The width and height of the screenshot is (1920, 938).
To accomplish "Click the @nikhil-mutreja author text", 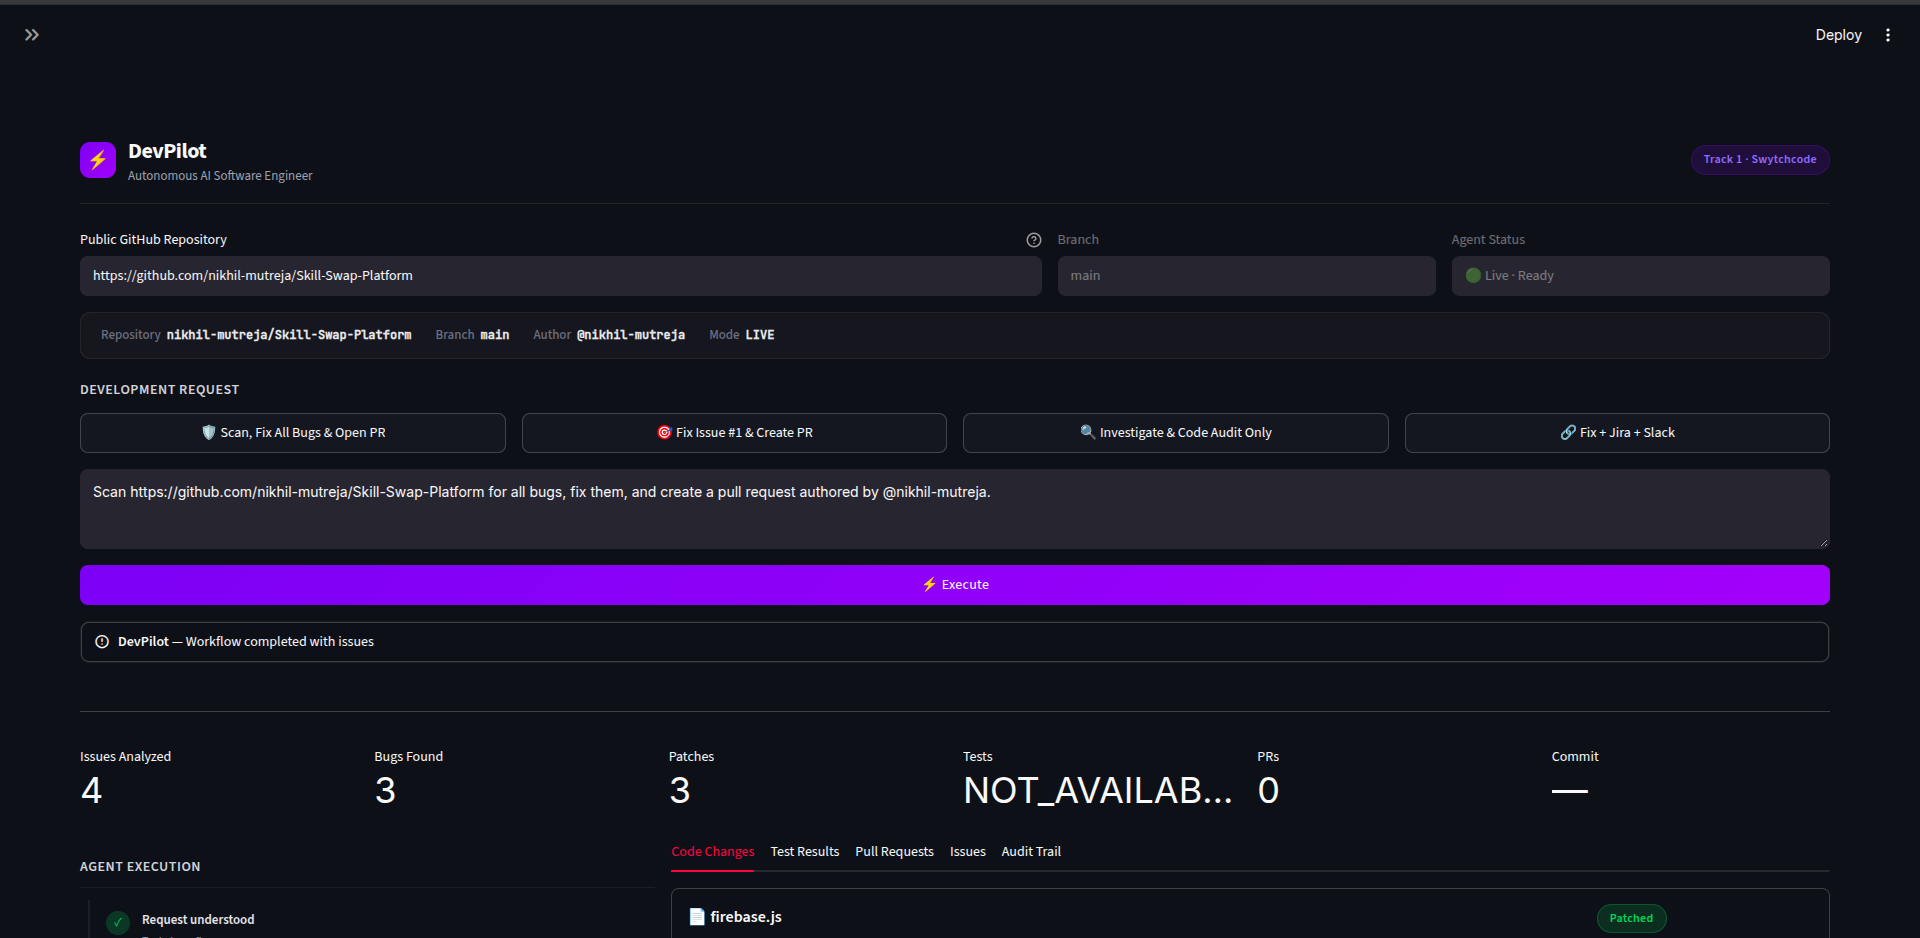I will 631,335.
